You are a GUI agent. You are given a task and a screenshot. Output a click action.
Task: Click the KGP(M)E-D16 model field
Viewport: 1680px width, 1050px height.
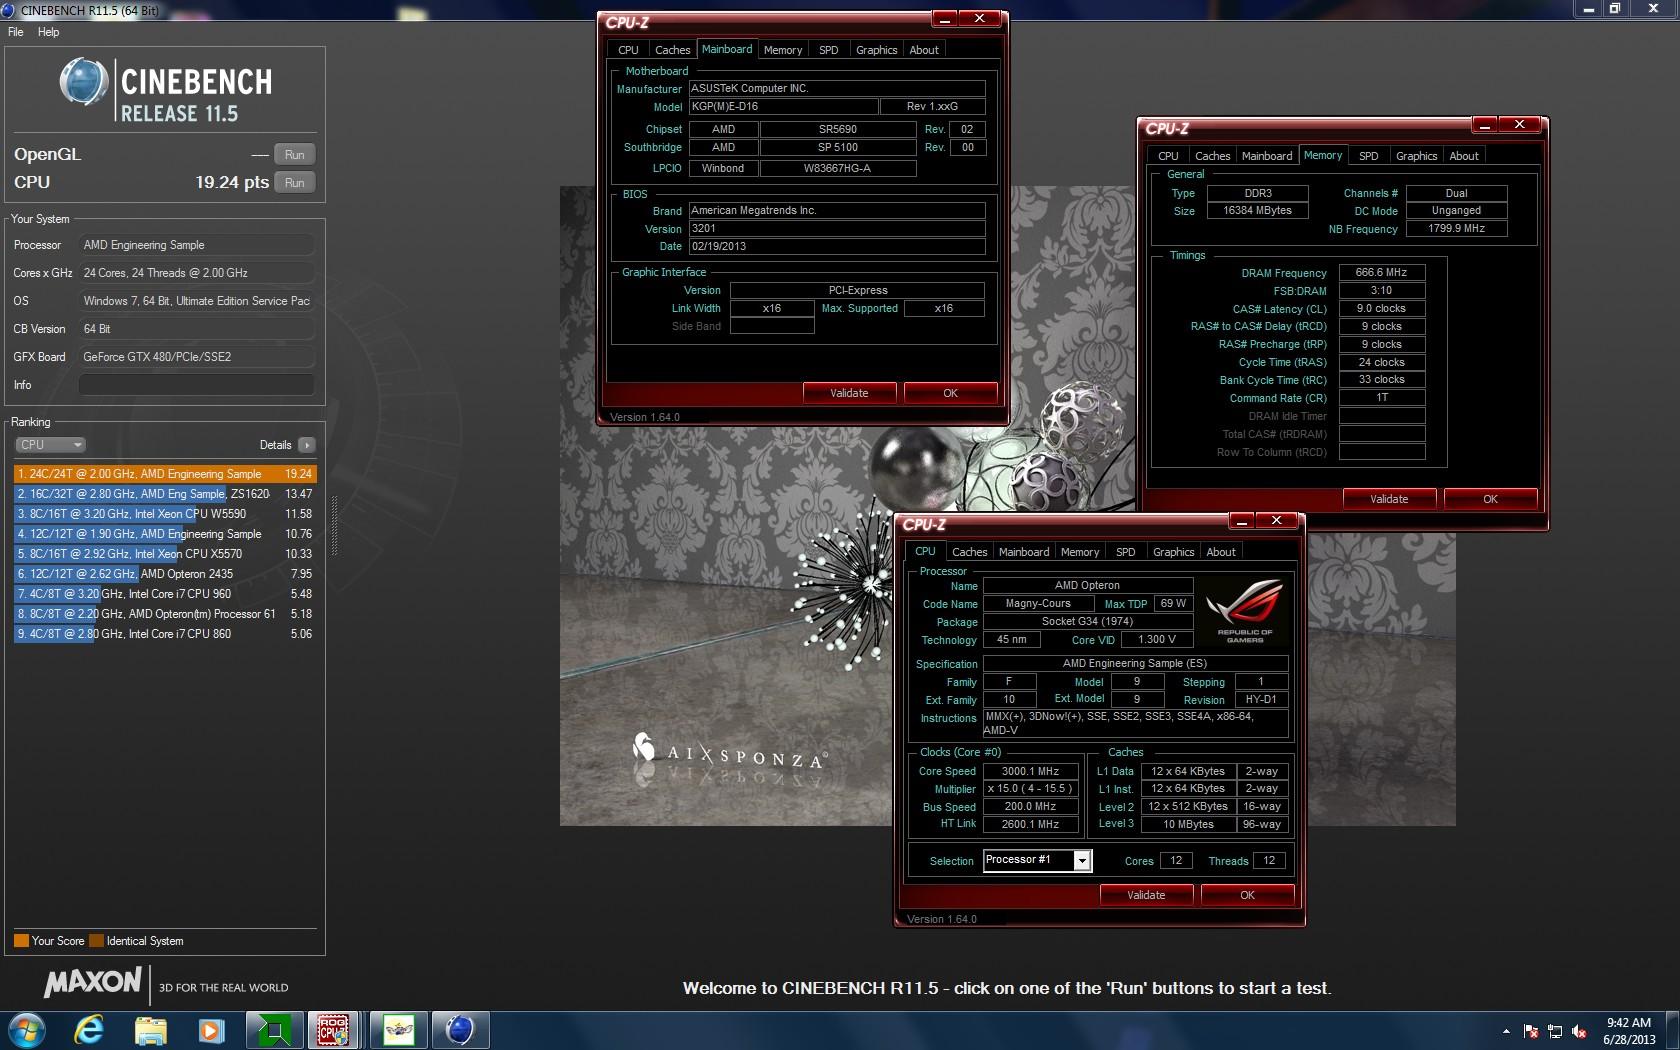pos(783,107)
